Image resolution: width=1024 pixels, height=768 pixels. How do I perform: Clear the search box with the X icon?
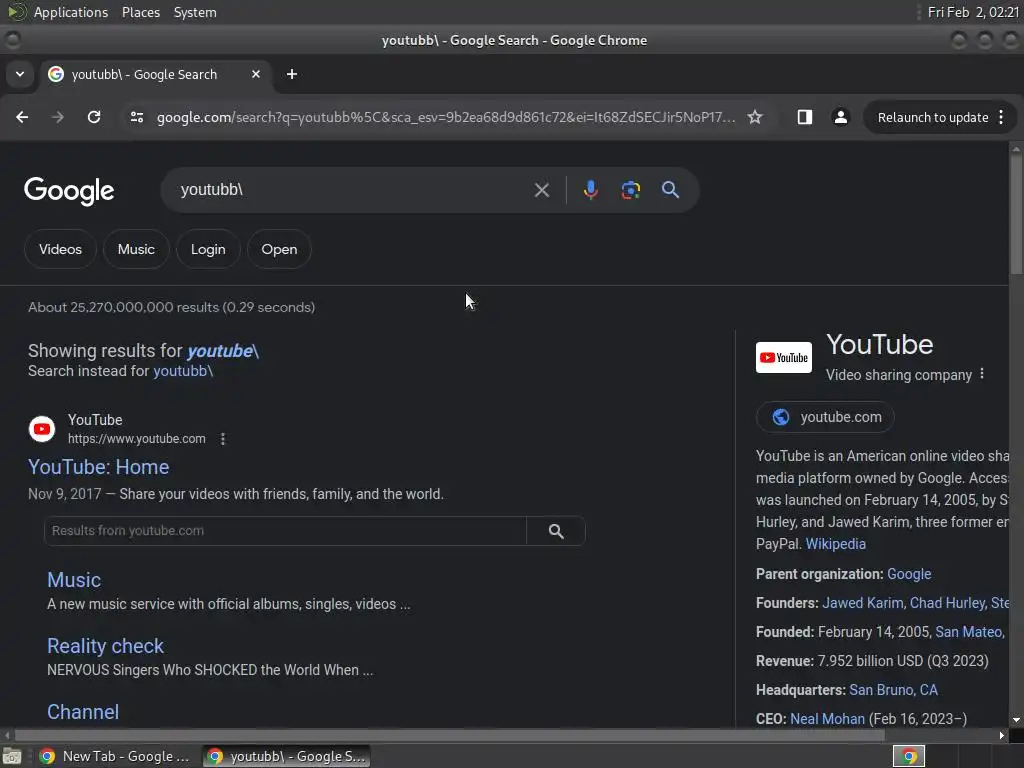[541, 190]
